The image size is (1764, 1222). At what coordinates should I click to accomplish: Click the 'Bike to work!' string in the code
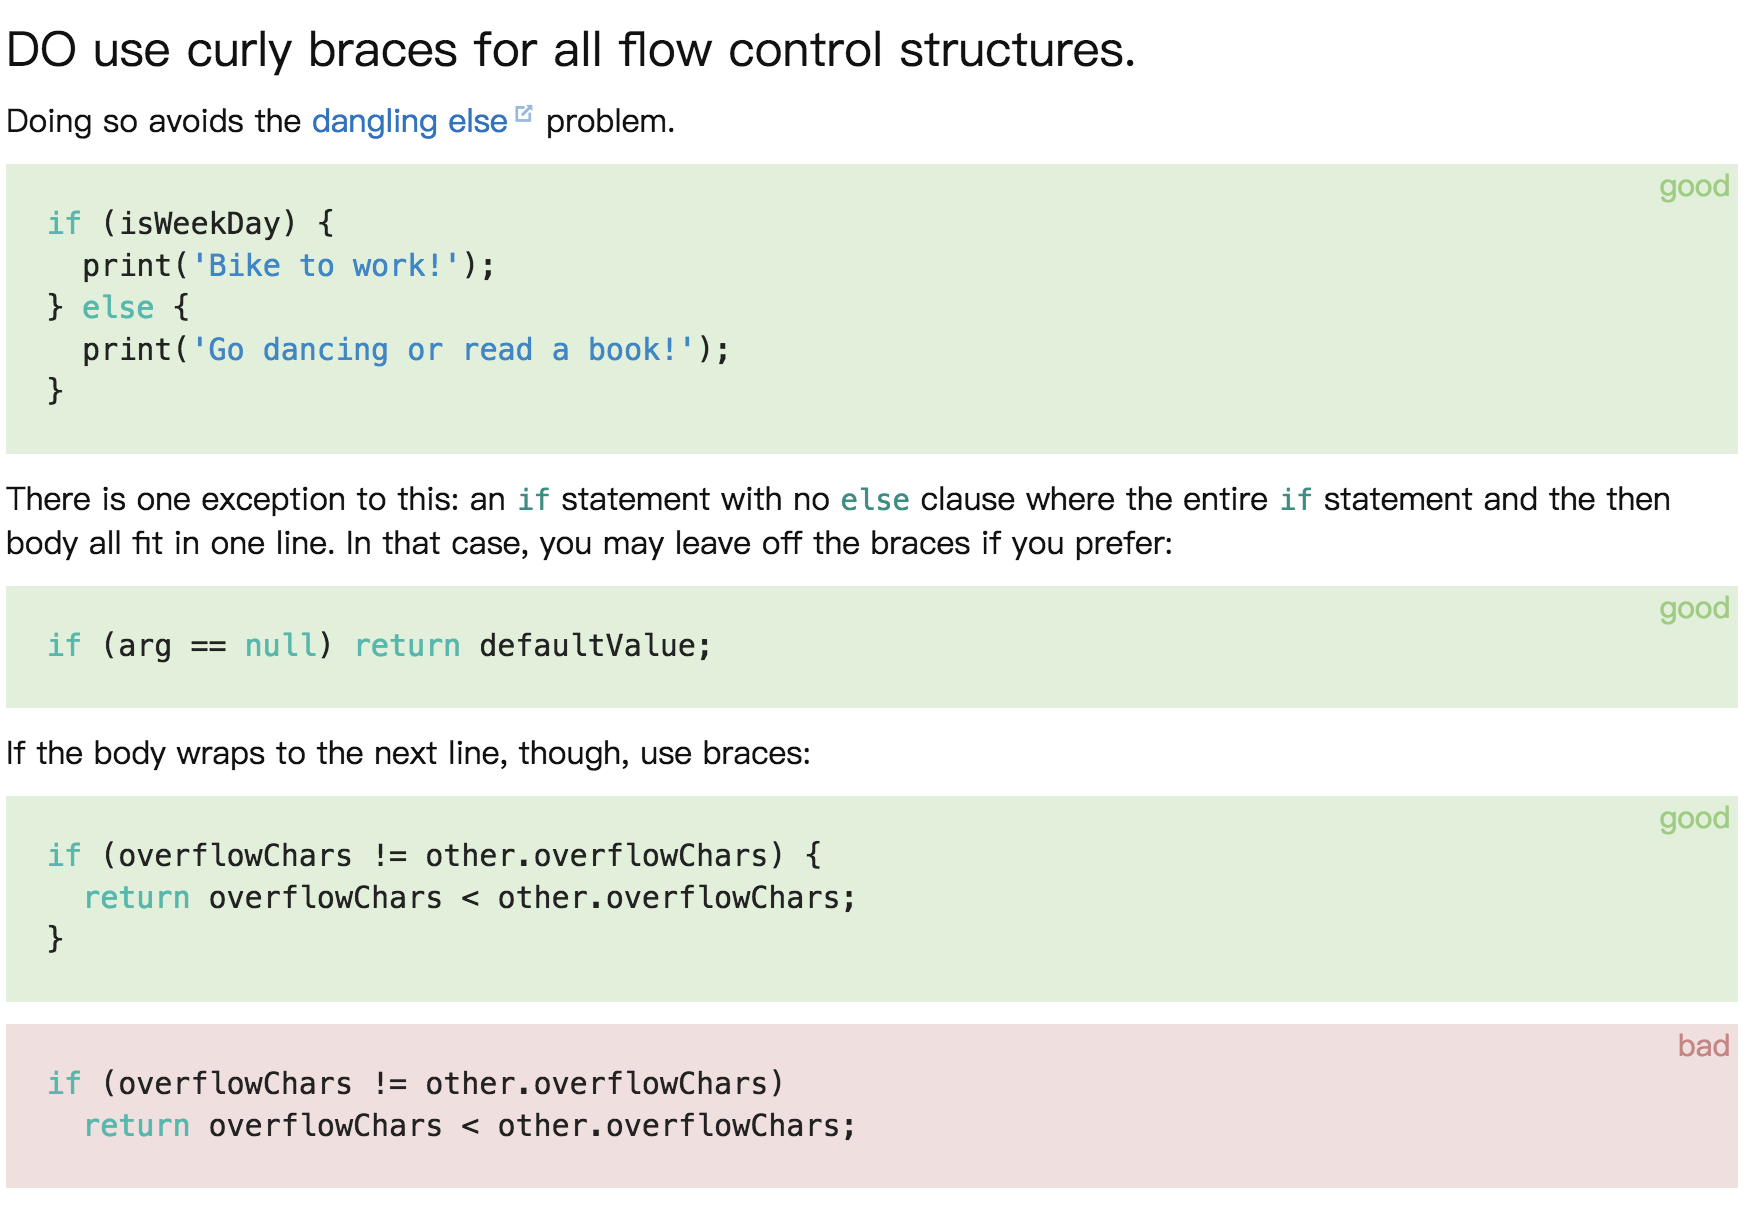(326, 266)
